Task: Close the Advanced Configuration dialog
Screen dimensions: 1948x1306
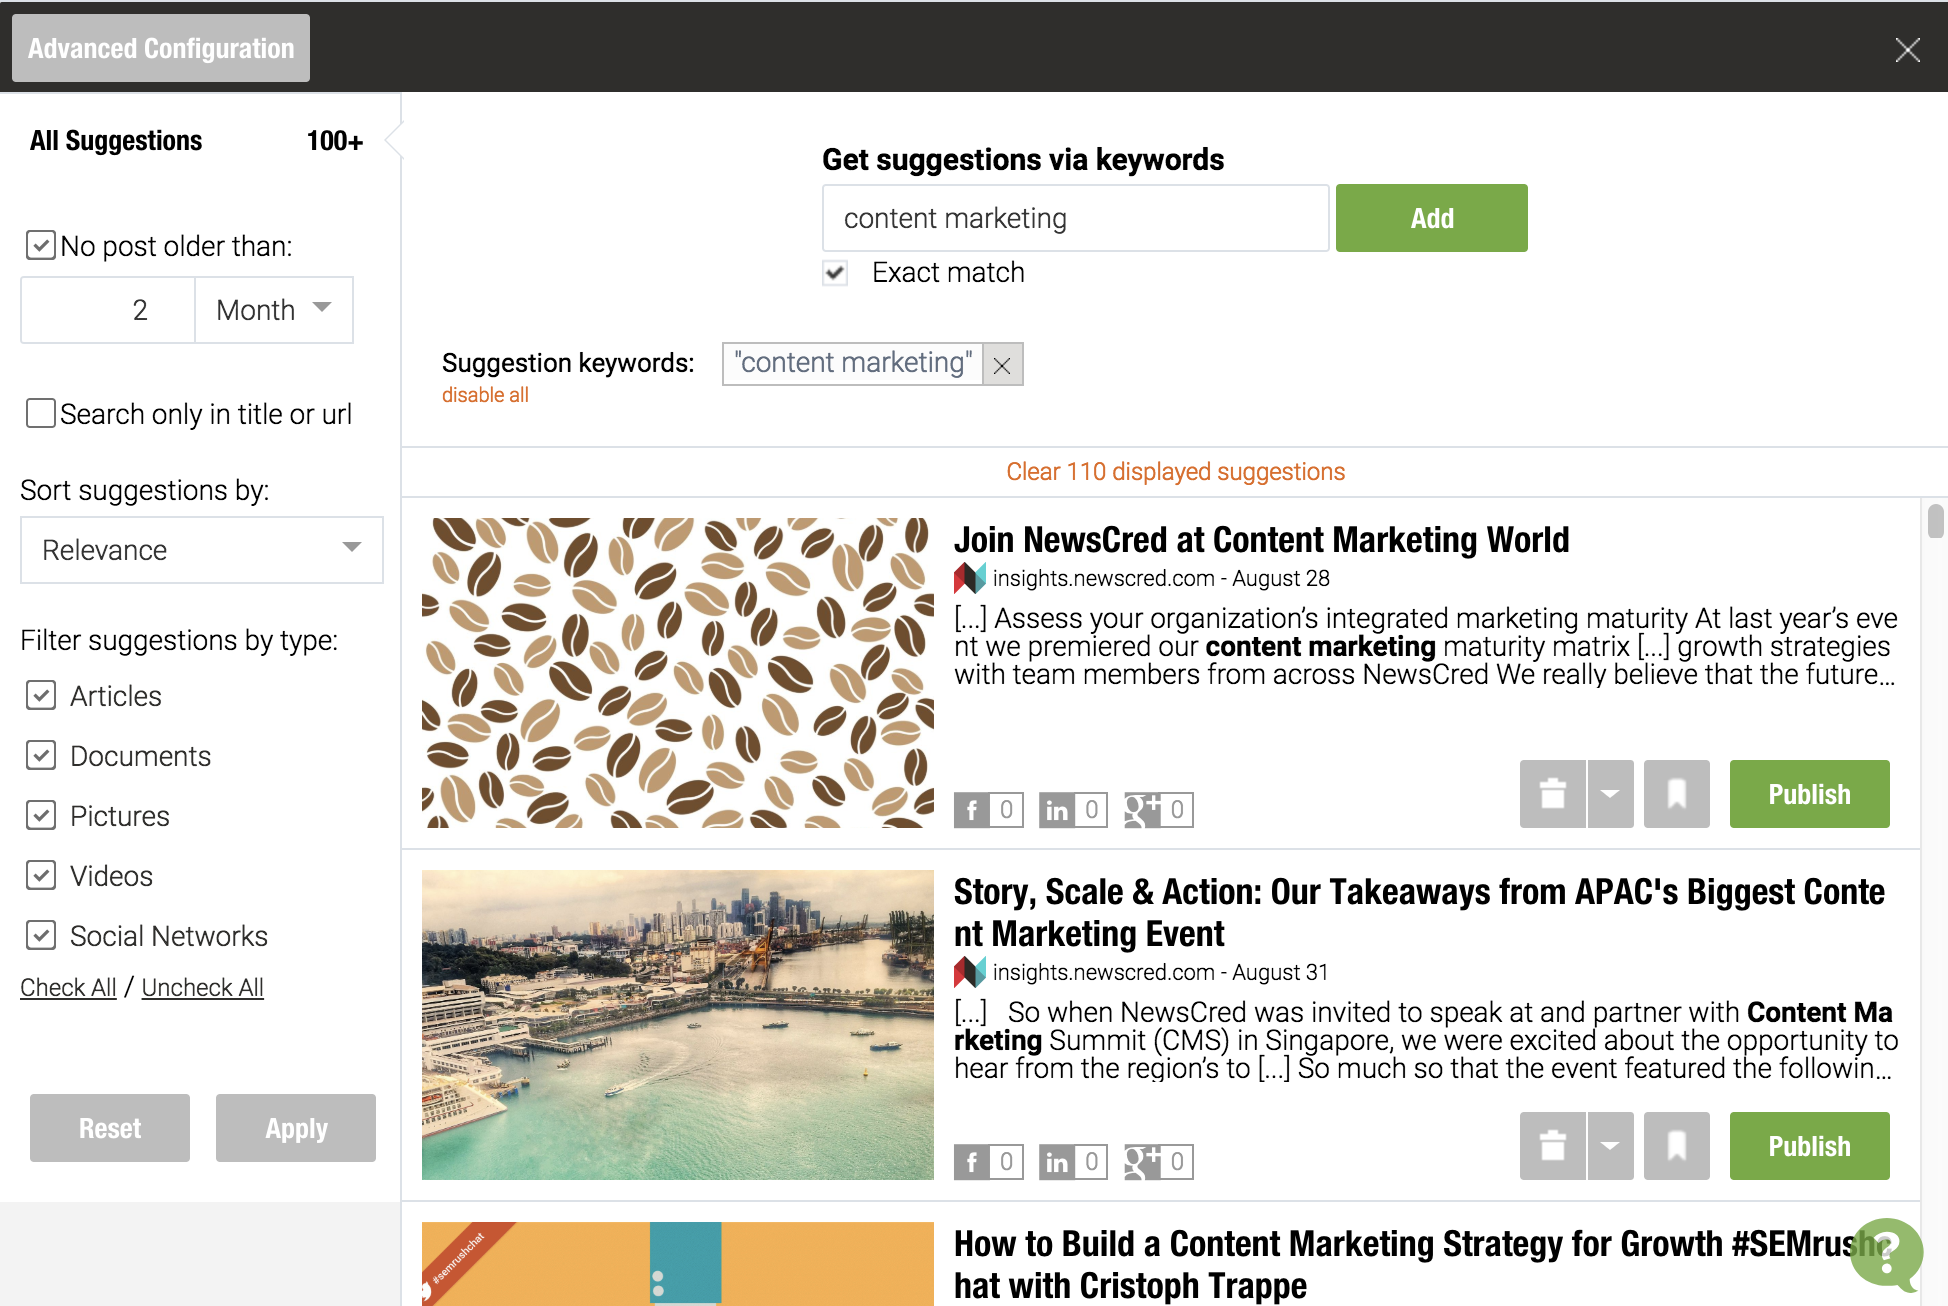Action: (x=1907, y=49)
